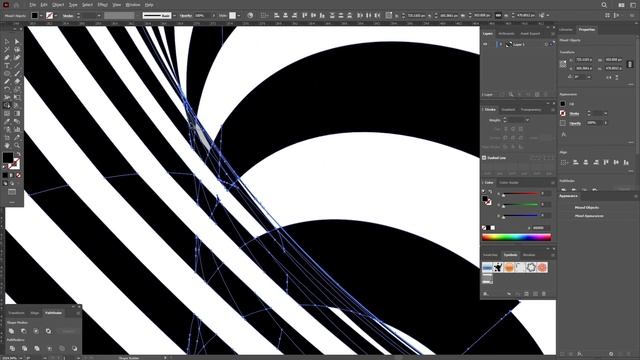Open the Effect menu
Screen dimensions: 640x360
coord(102,5)
